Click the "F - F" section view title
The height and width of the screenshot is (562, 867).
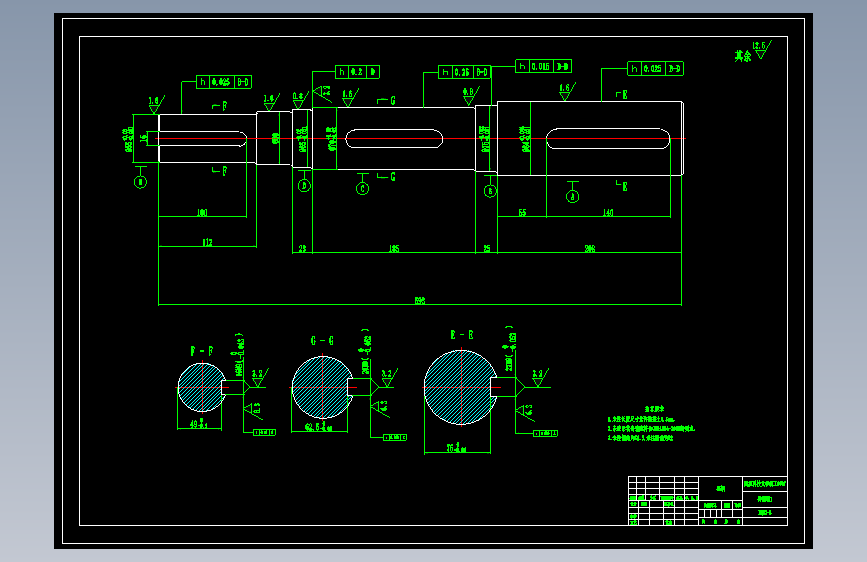(202, 351)
